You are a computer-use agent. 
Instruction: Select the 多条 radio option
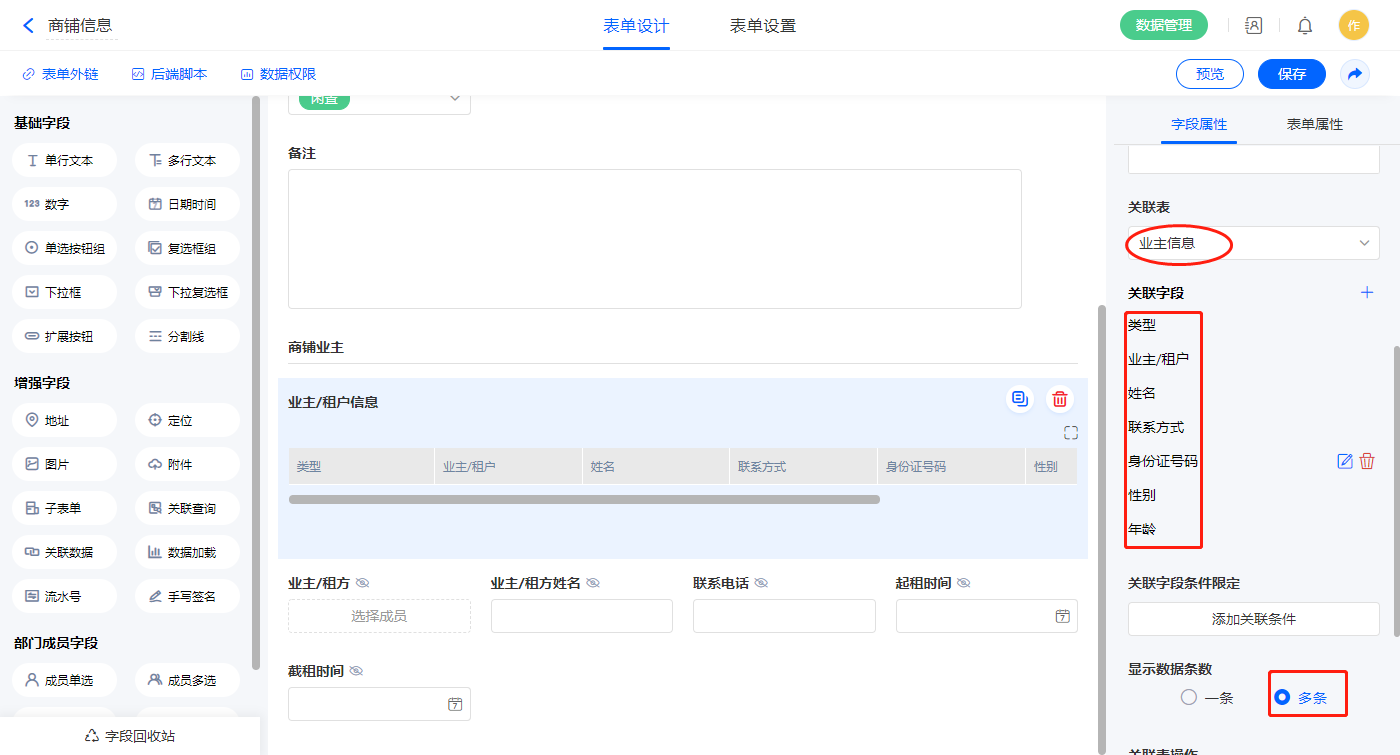pos(1282,698)
